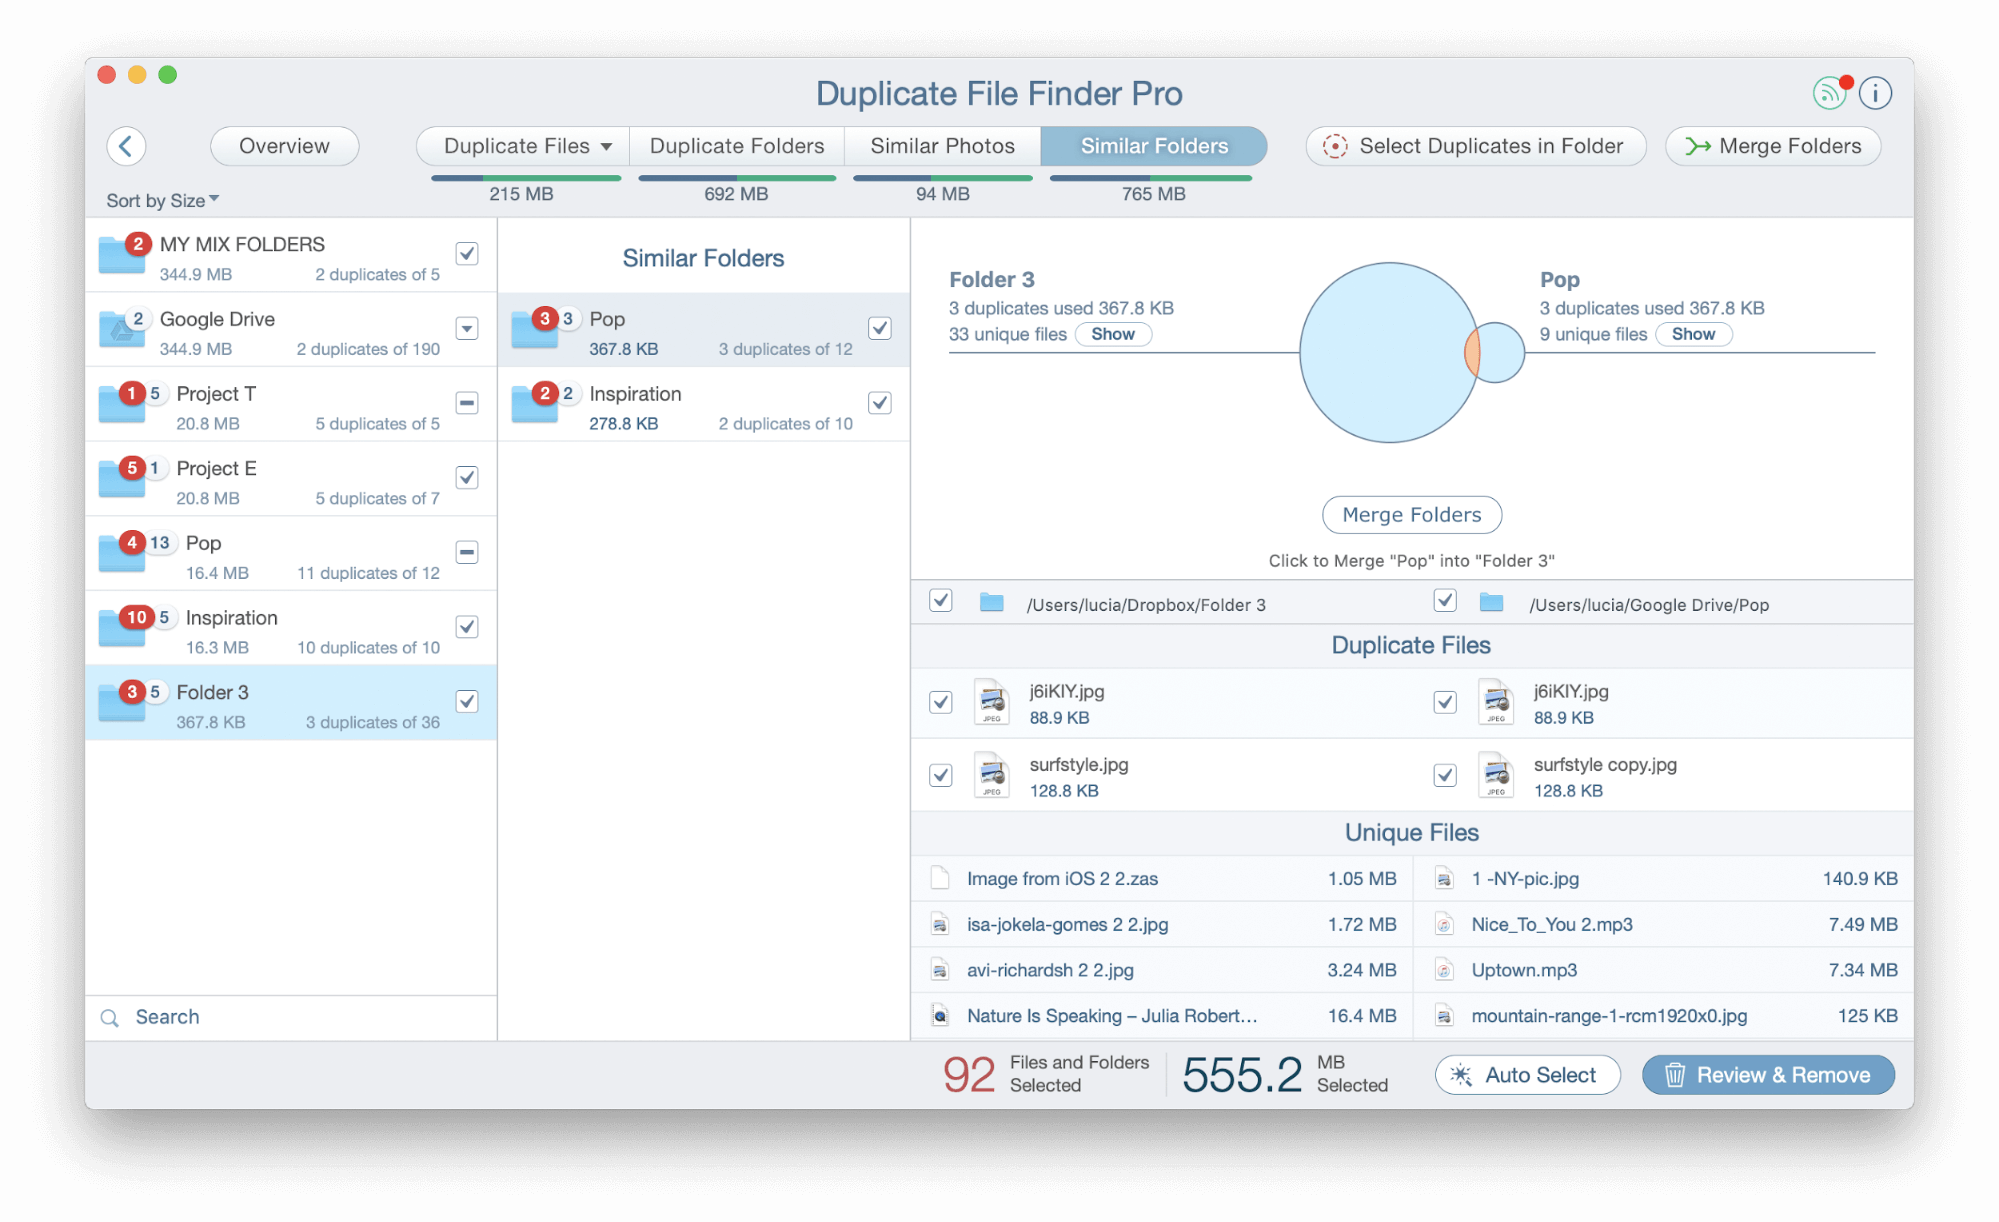
Task: Click the Pop folder icon in left list
Action: [x=122, y=553]
